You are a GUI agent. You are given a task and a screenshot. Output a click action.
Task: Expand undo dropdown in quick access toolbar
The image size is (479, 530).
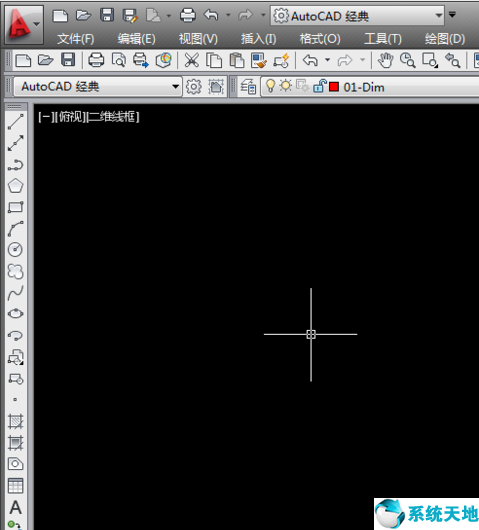[228, 15]
